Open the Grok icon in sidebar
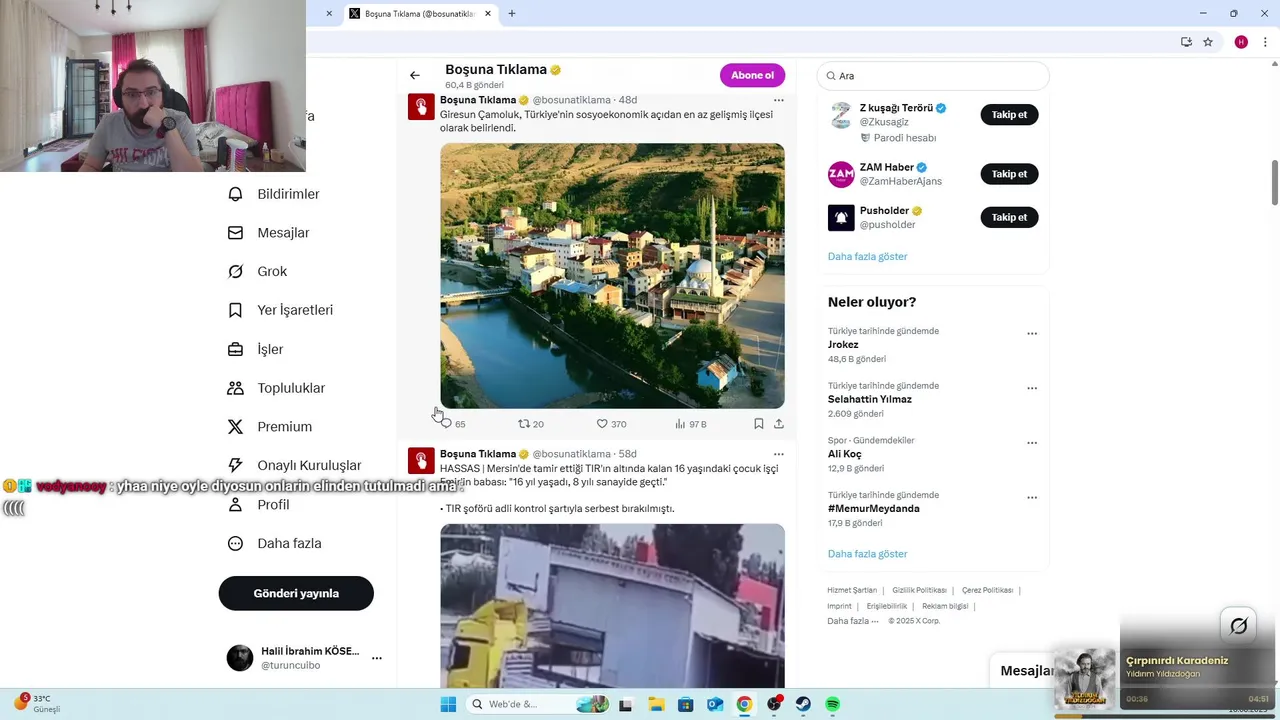Image resolution: width=1280 pixels, height=720 pixels. pos(235,271)
